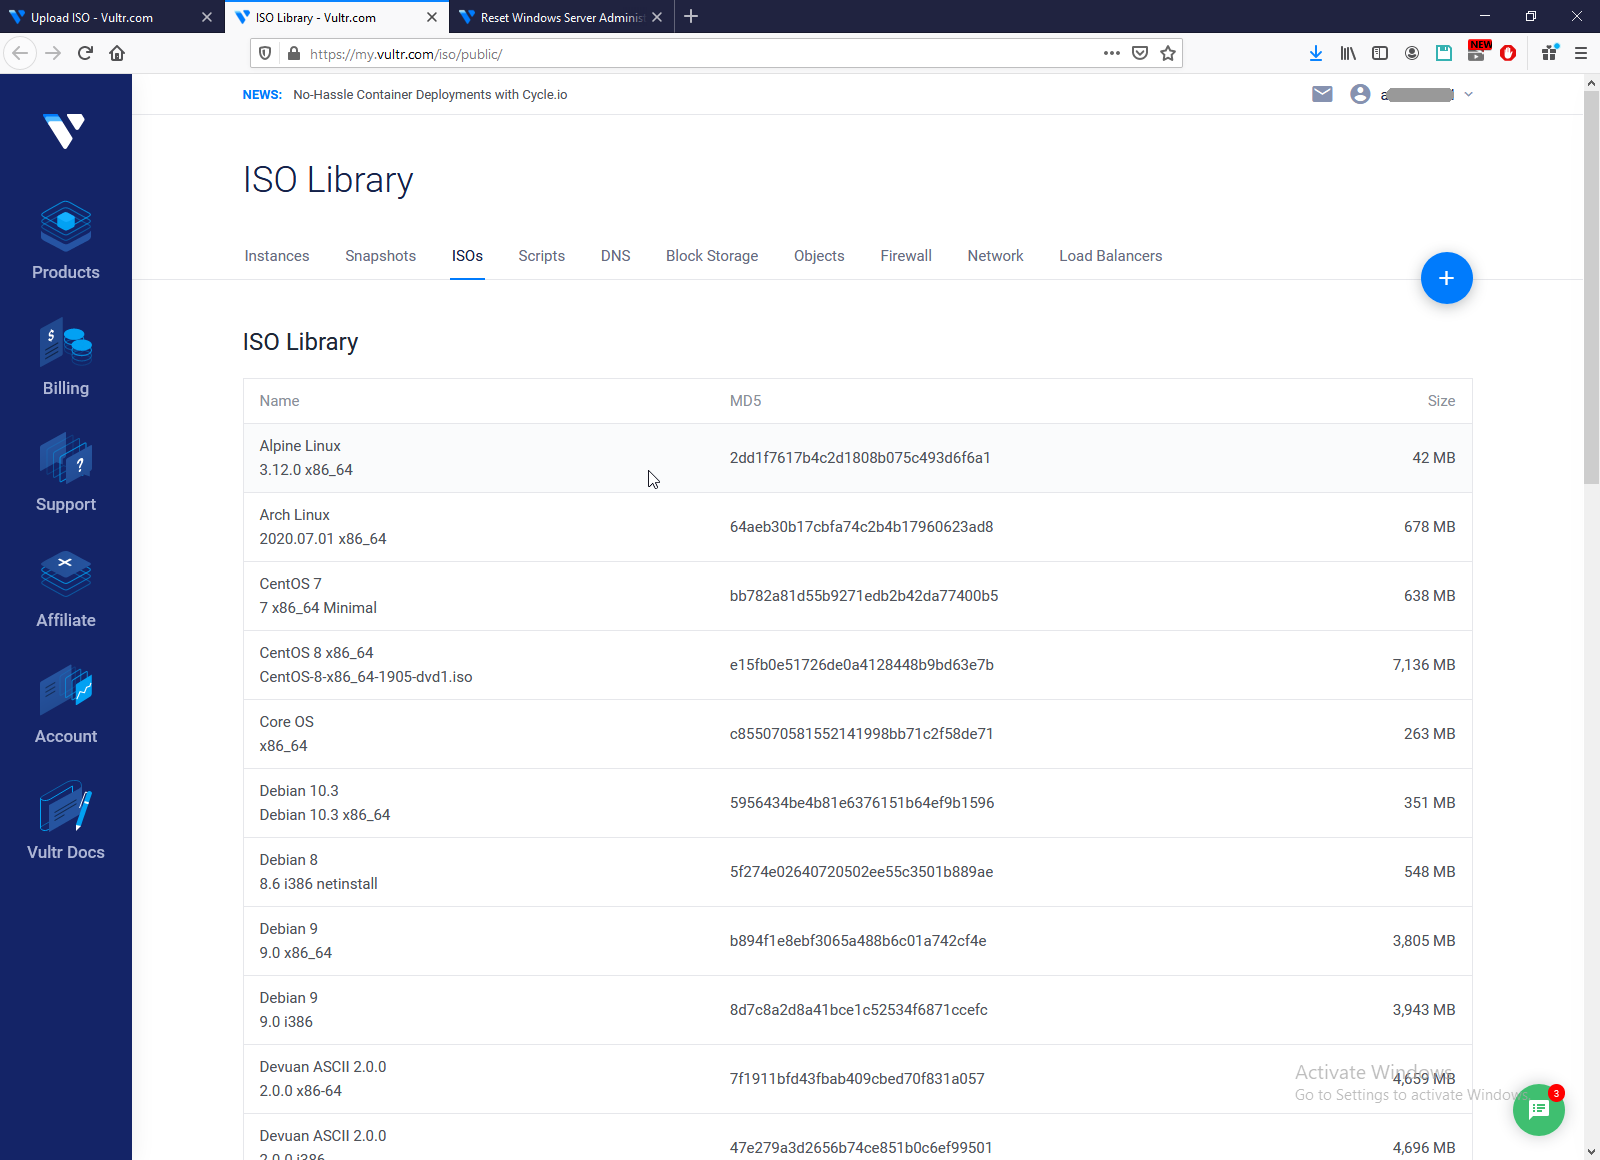Click the Debian 9 x86_64 MD5 hash b894f1e8…

(x=858, y=941)
